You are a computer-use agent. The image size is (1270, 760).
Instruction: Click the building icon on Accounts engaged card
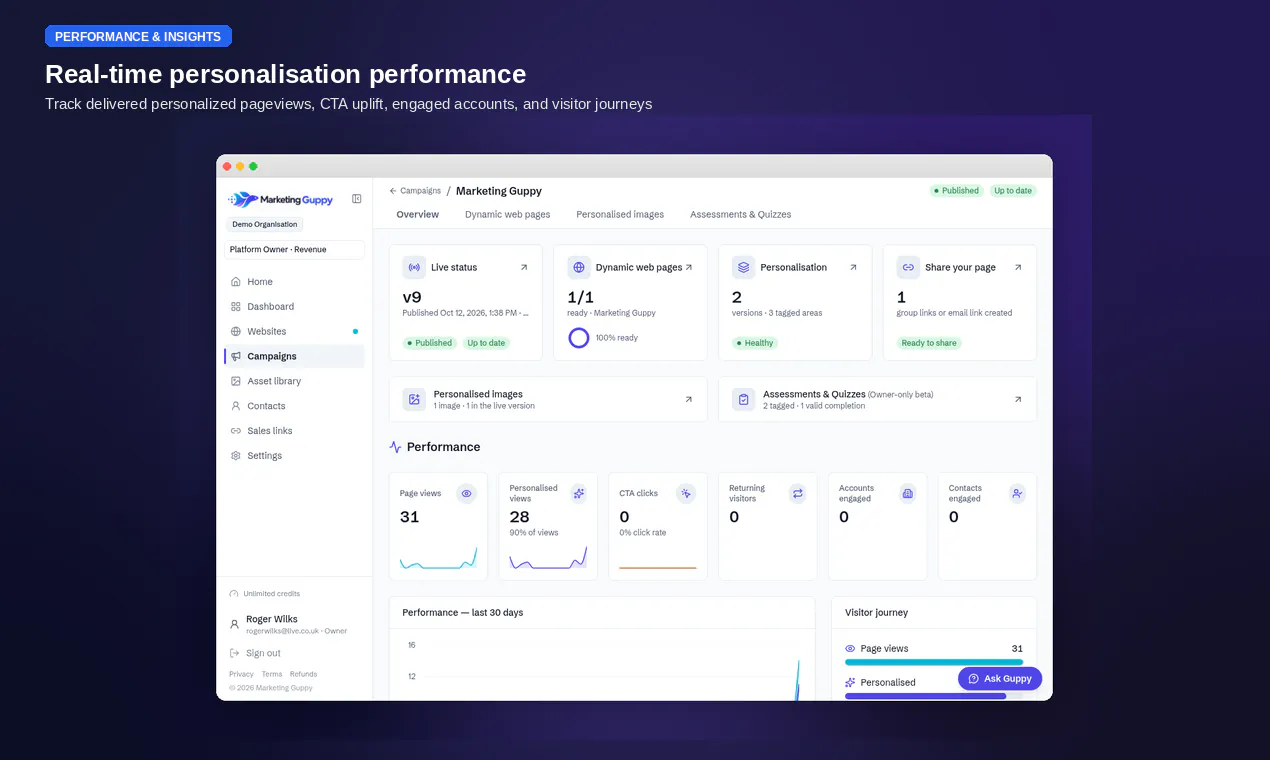(x=907, y=493)
